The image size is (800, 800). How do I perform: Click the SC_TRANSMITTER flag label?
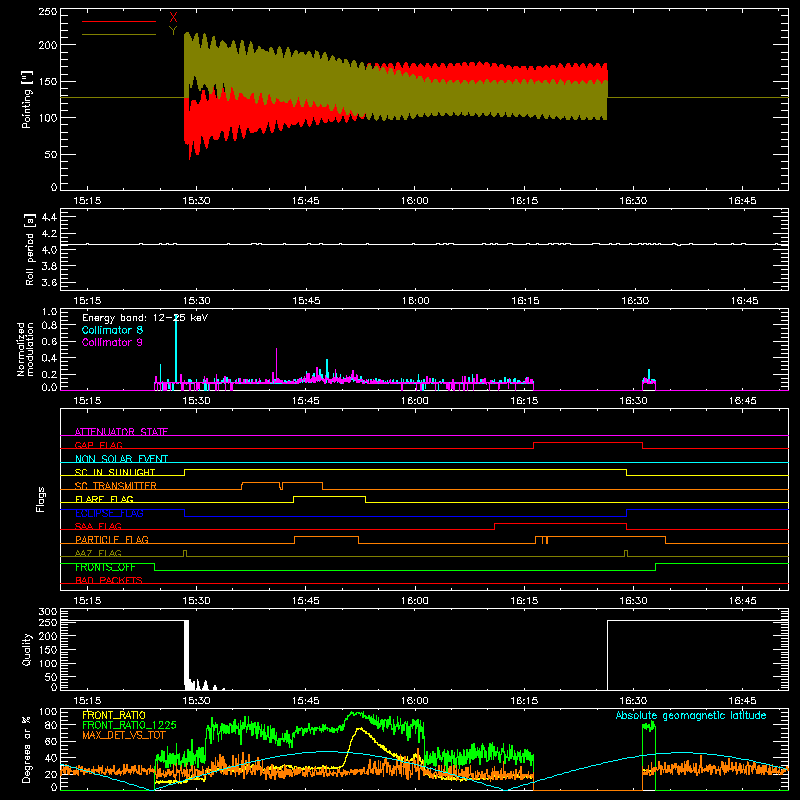(116, 485)
